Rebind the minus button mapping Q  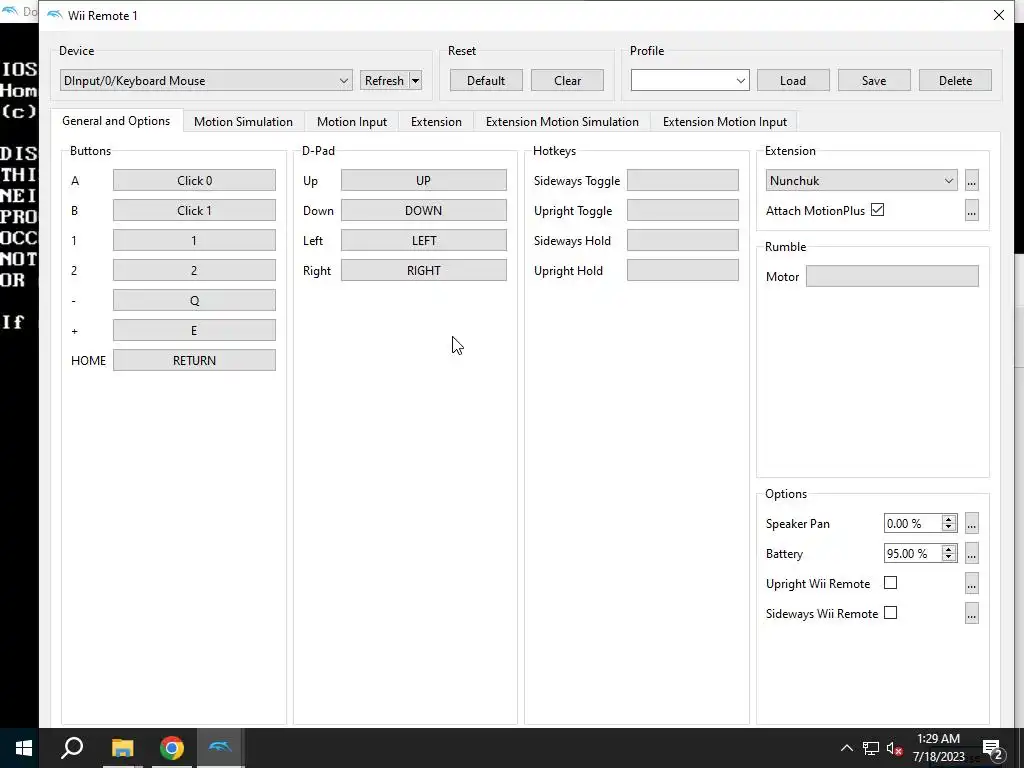pyautogui.click(x=194, y=300)
